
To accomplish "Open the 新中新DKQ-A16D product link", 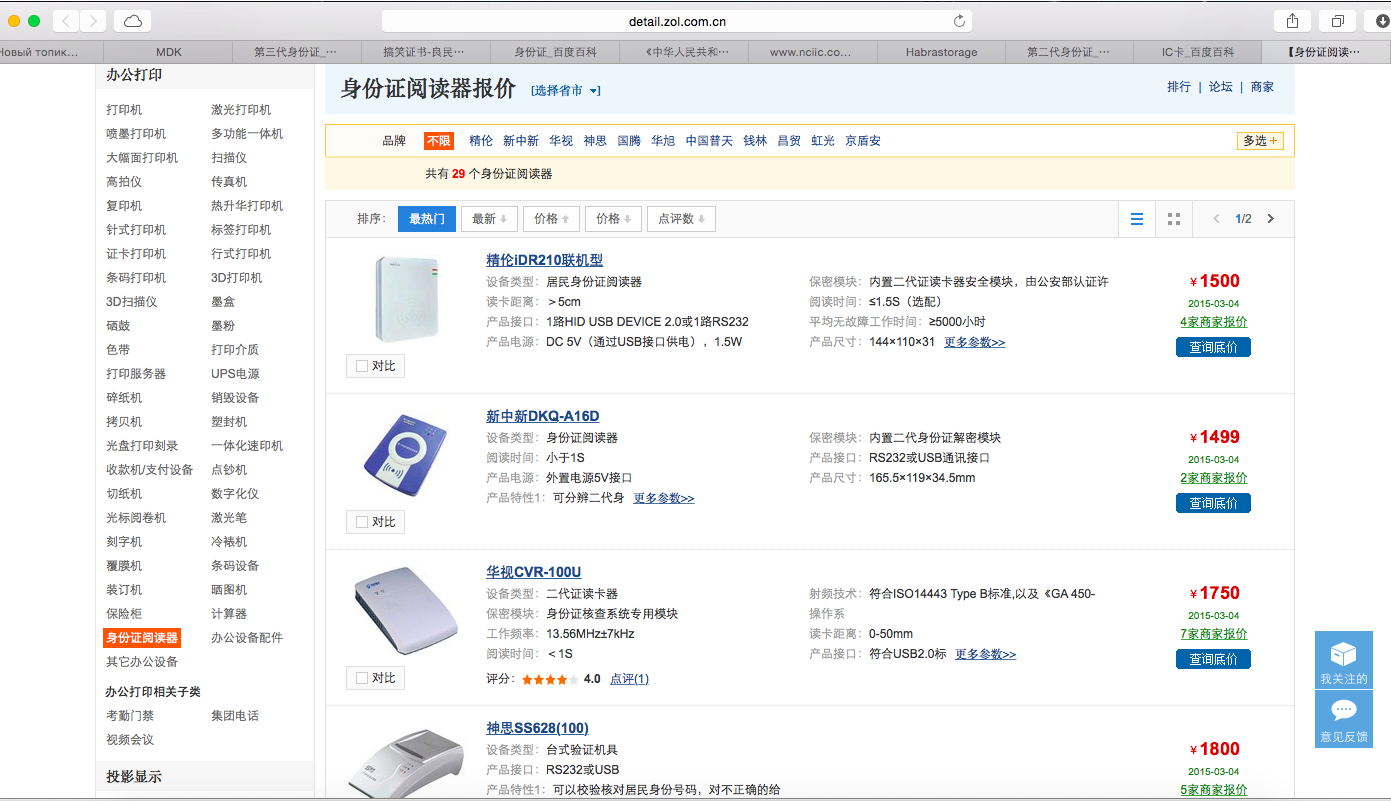I will tap(543, 416).
